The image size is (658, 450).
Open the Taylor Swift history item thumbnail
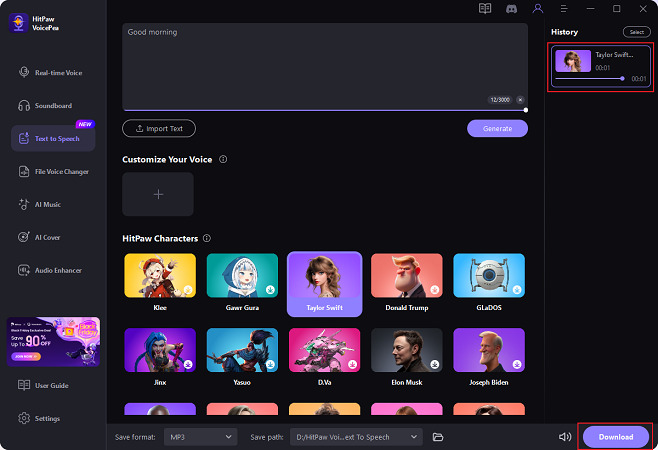[573, 61]
